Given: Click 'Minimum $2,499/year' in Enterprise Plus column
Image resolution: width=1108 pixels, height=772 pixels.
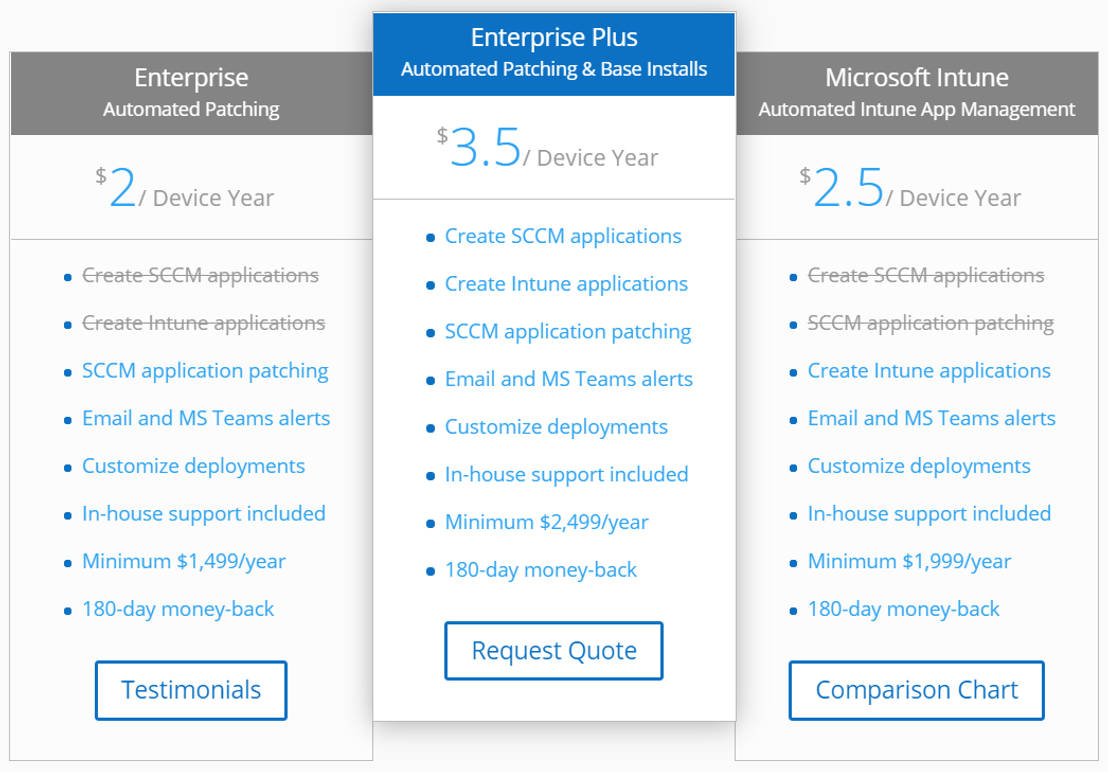Looking at the screenshot, I should (546, 522).
